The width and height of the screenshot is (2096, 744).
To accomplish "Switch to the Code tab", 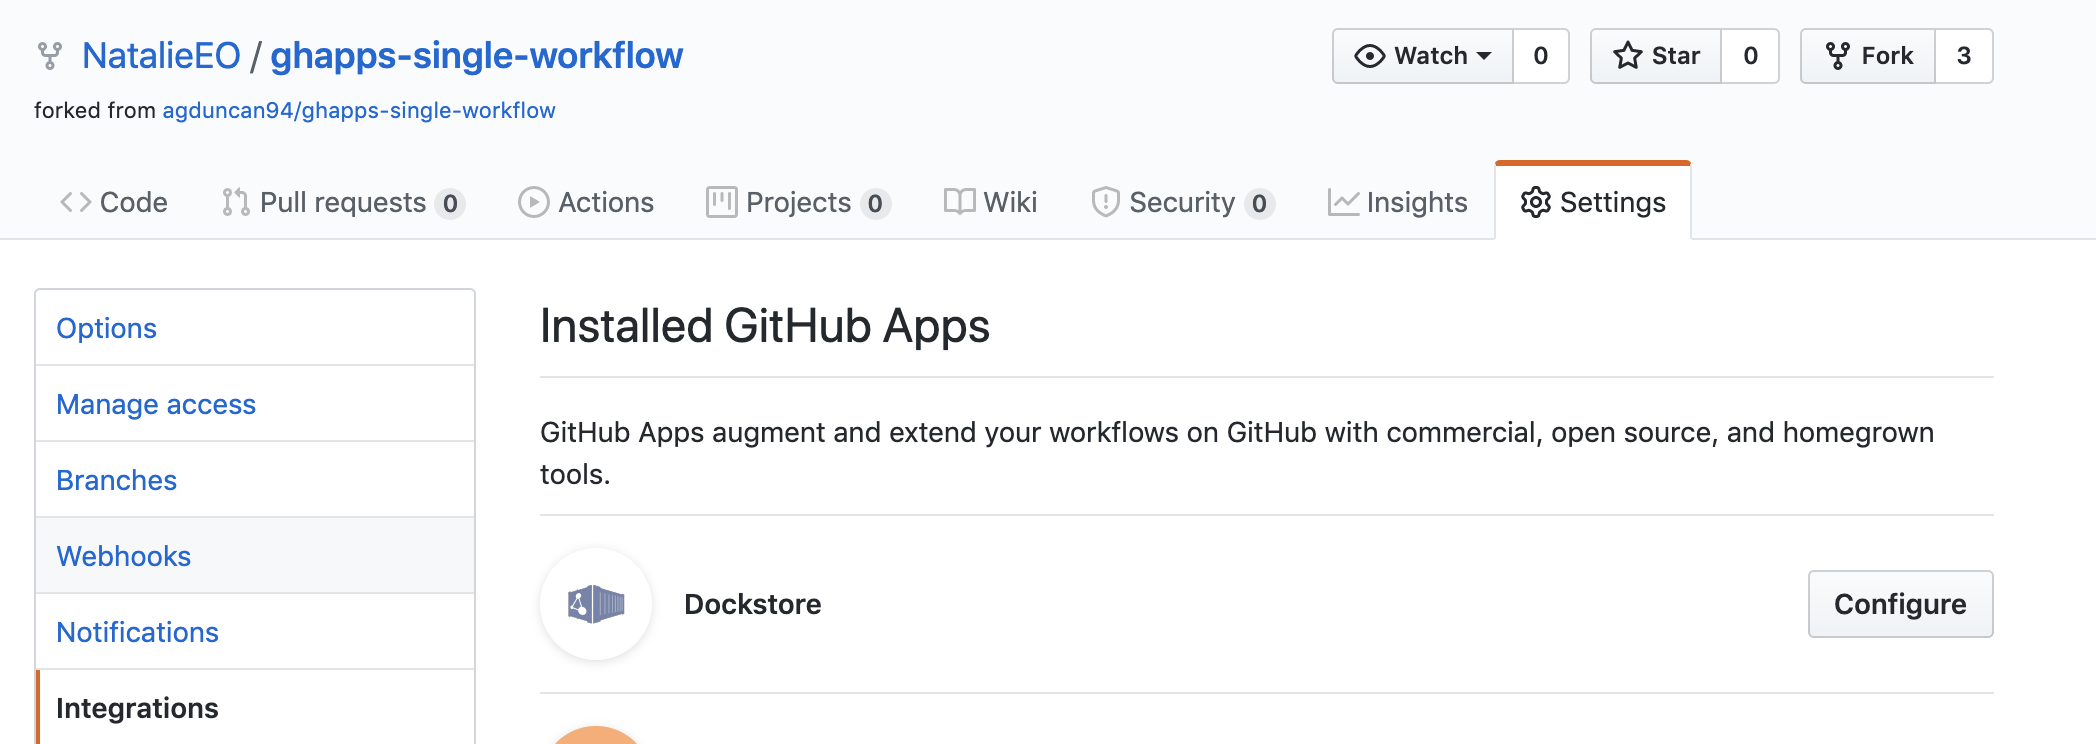I will coord(113,202).
